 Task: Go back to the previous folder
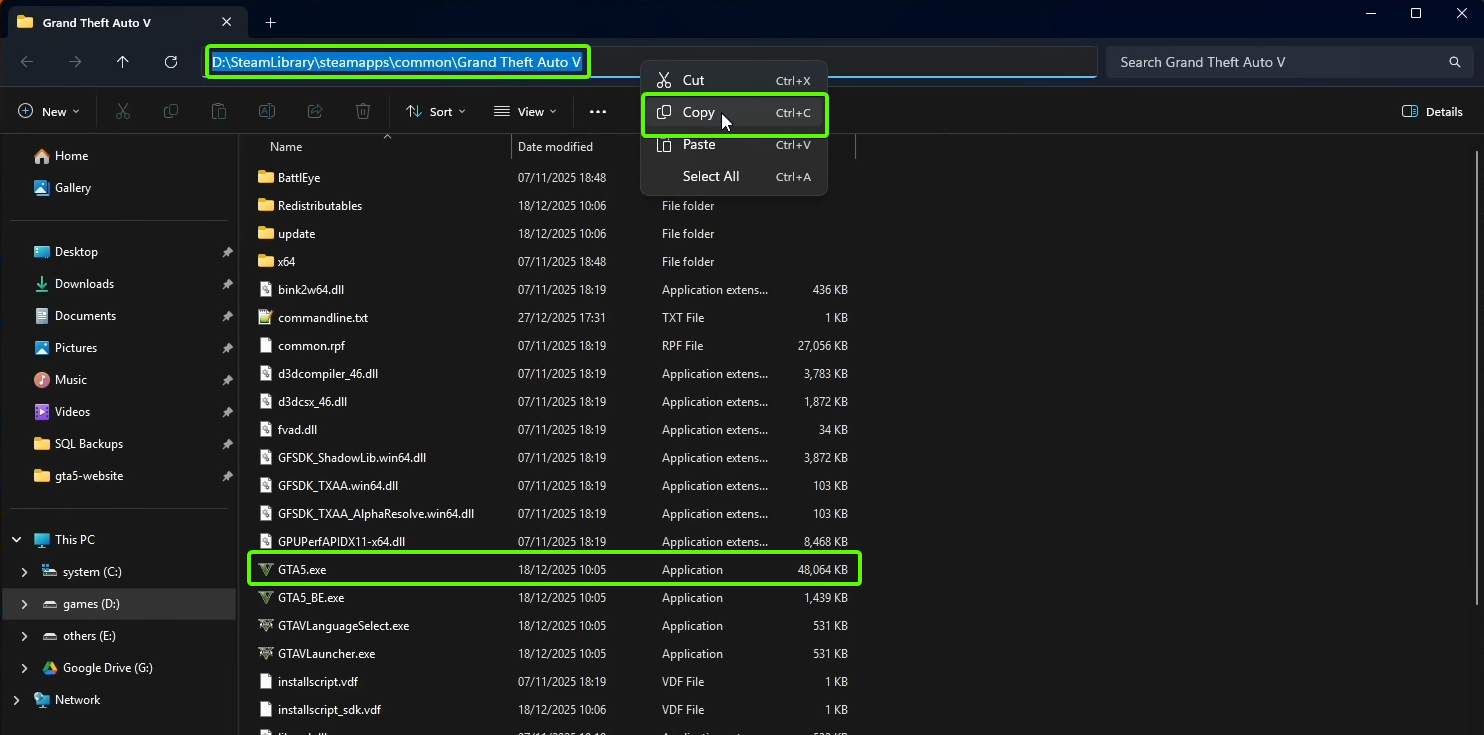27,62
